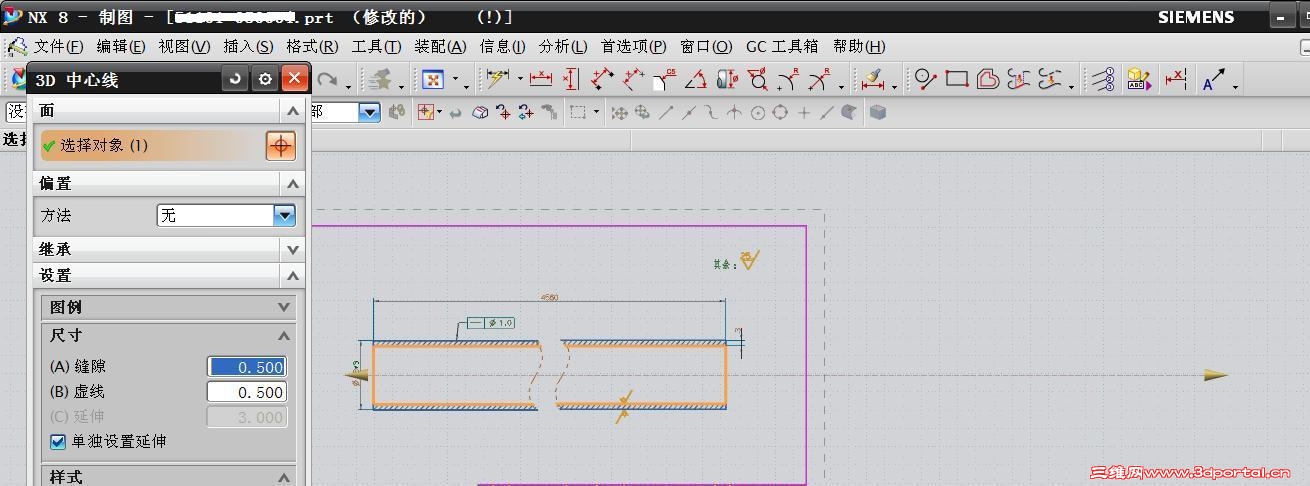Click the Fit View icon in toolbar

click(x=433, y=79)
